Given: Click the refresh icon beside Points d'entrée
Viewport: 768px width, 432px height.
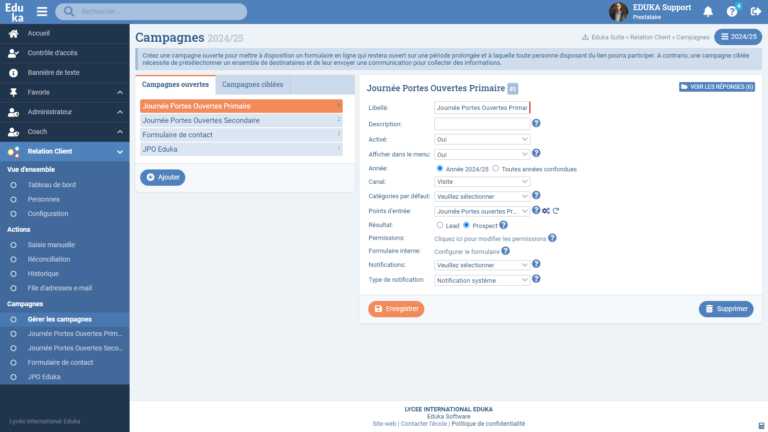Looking at the screenshot, I should click(x=556, y=211).
